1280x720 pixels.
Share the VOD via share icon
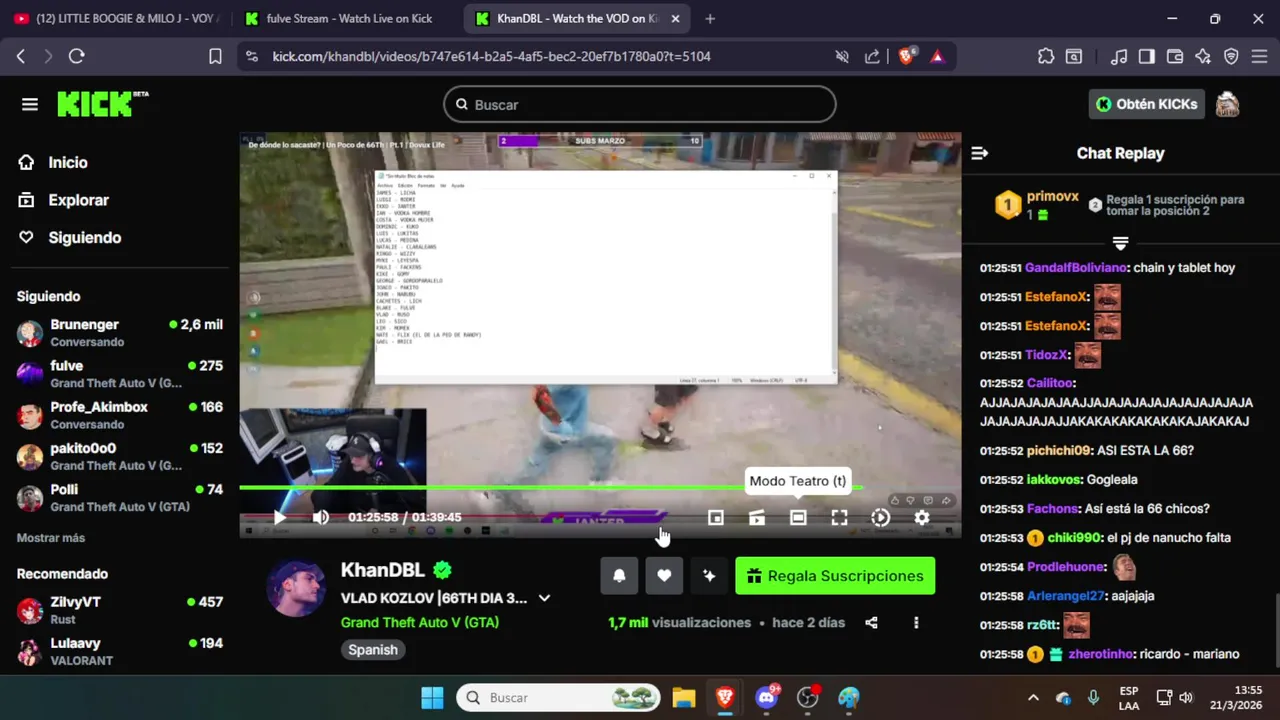tap(871, 622)
